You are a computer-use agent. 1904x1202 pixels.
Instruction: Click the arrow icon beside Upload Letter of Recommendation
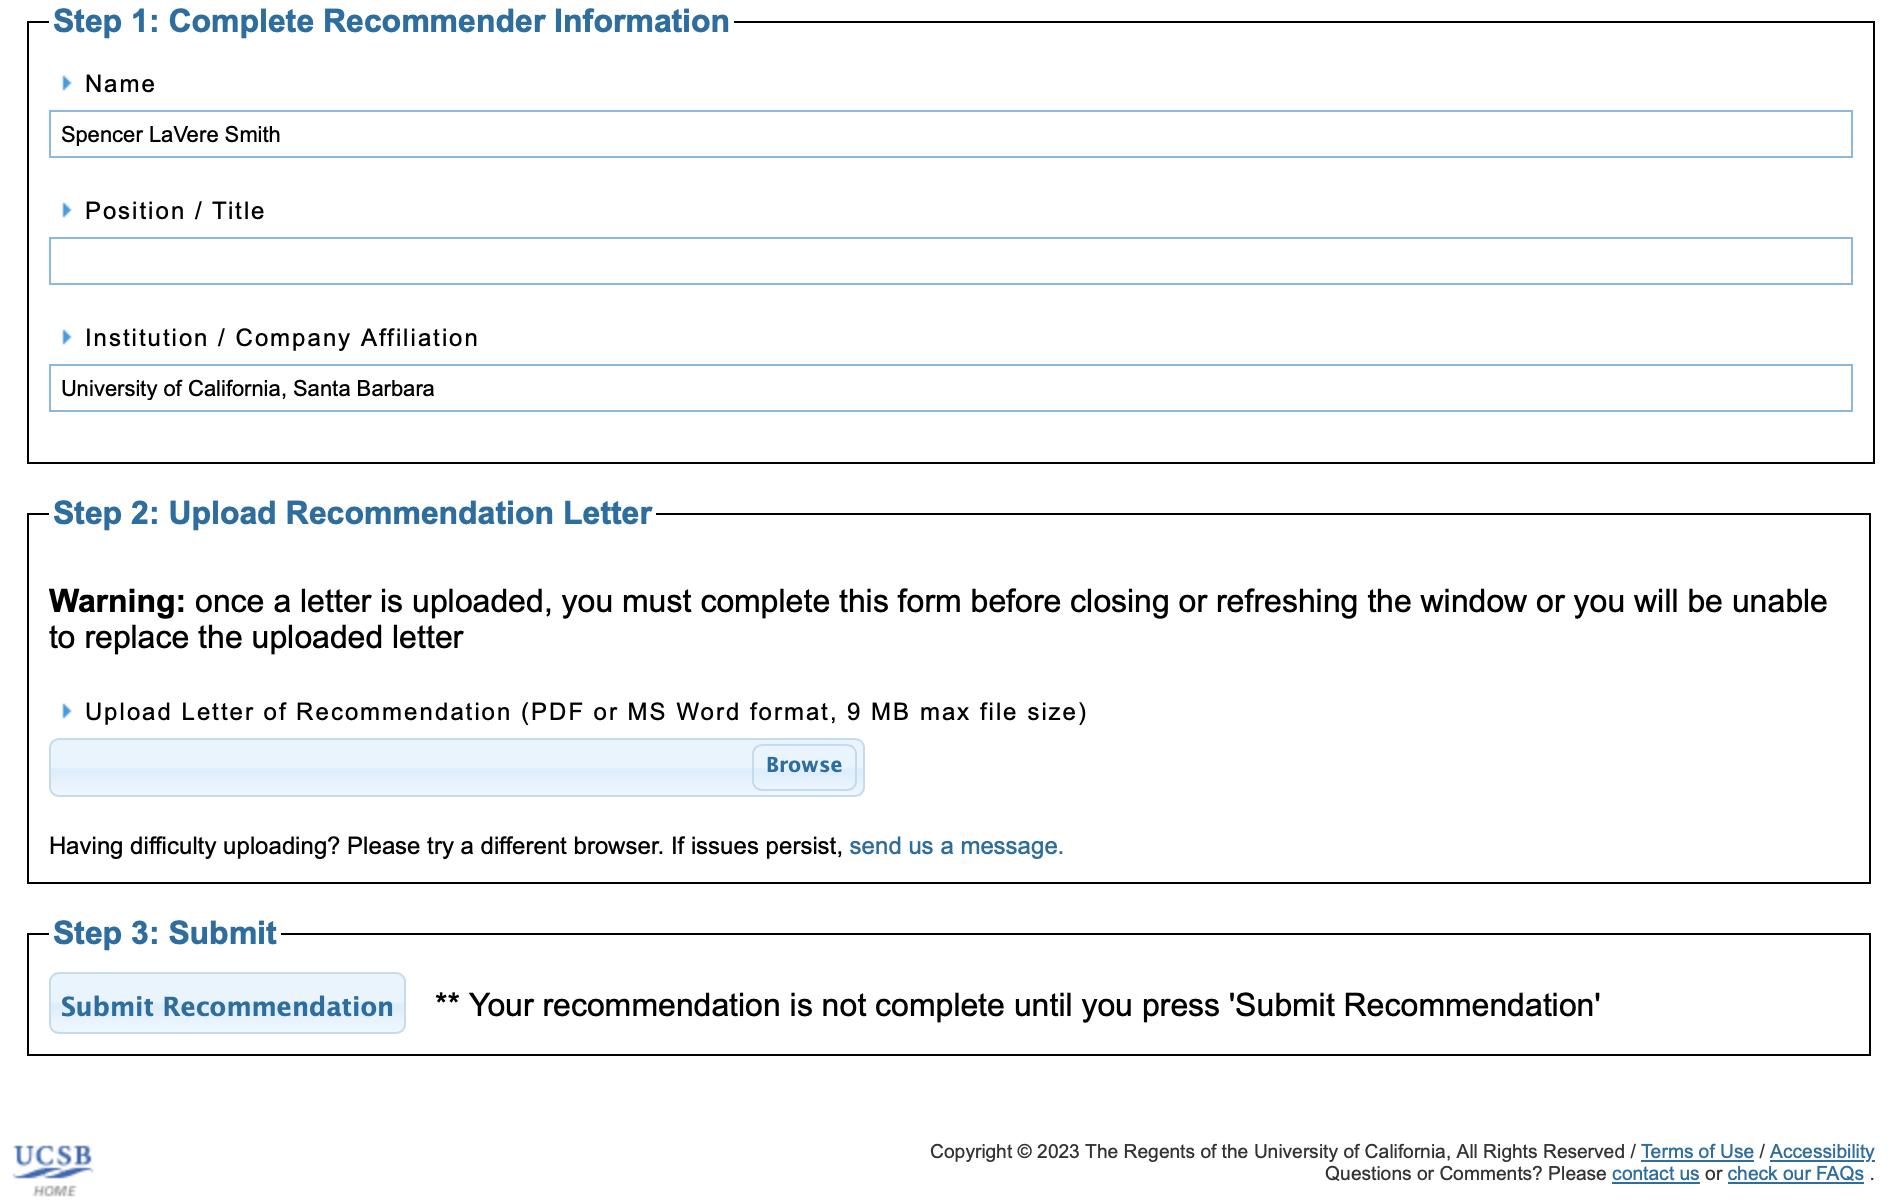pos(66,711)
